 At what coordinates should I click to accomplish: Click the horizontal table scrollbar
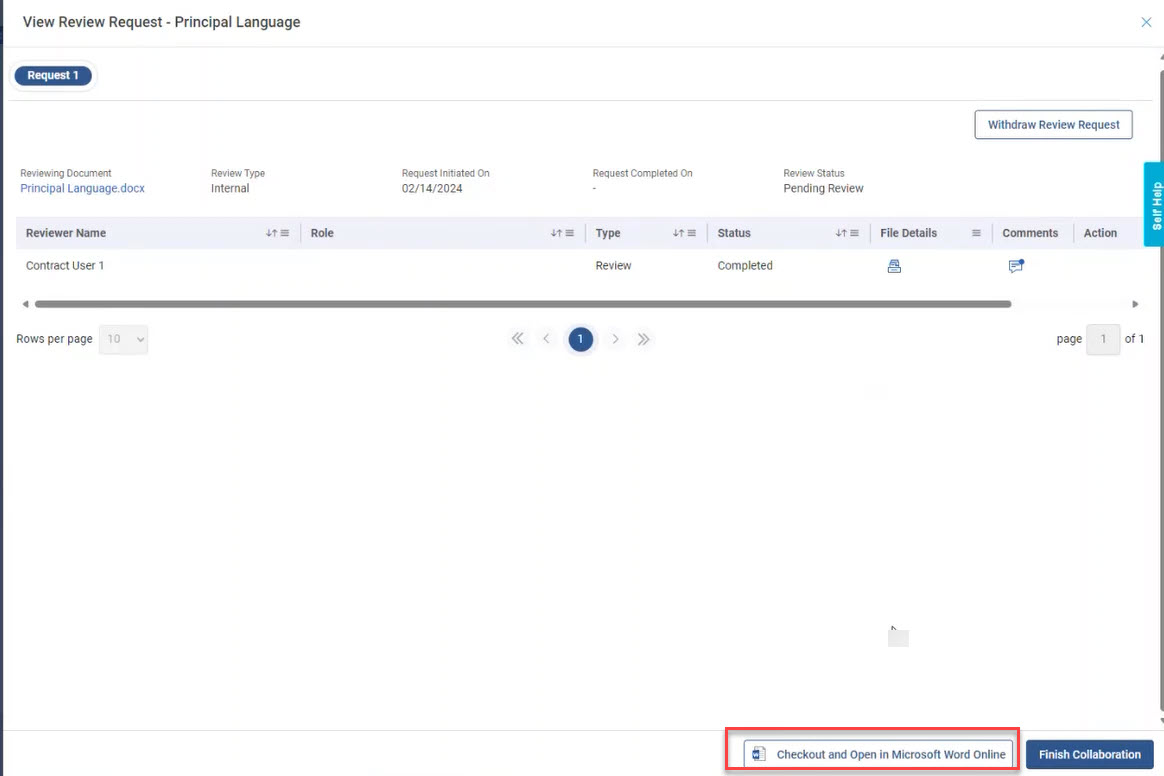click(x=522, y=304)
